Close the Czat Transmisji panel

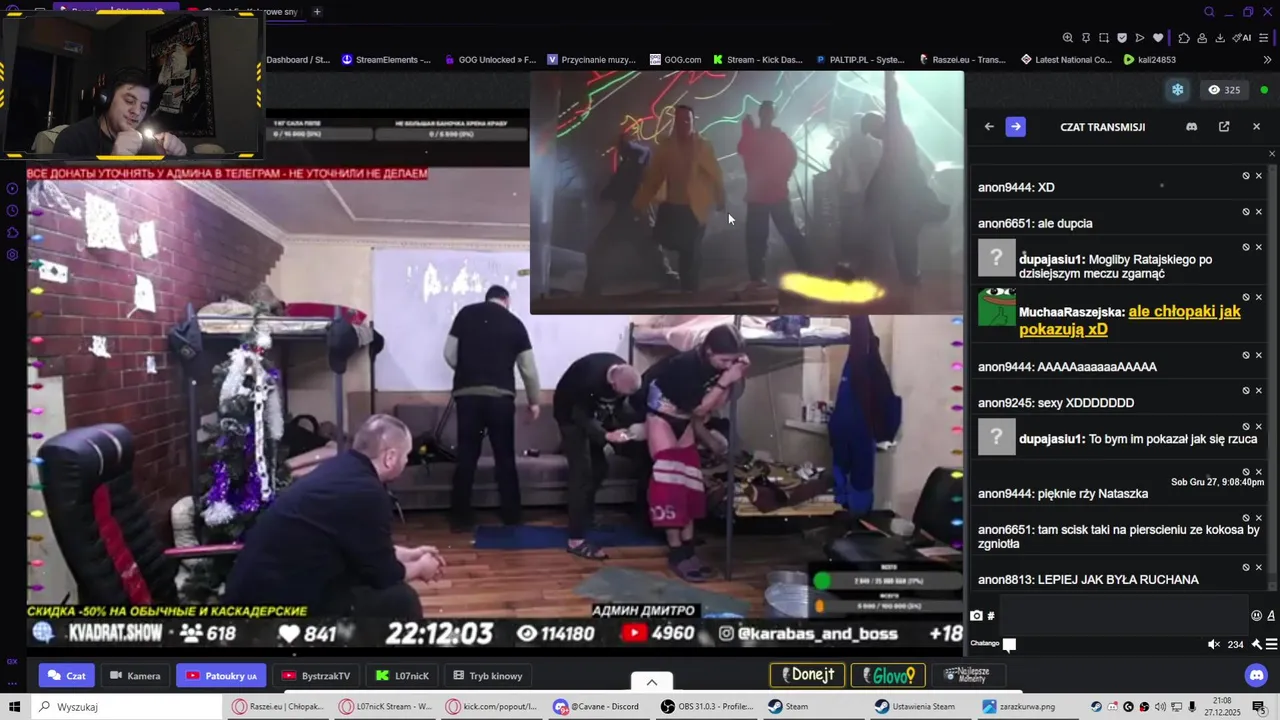coord(1257,127)
